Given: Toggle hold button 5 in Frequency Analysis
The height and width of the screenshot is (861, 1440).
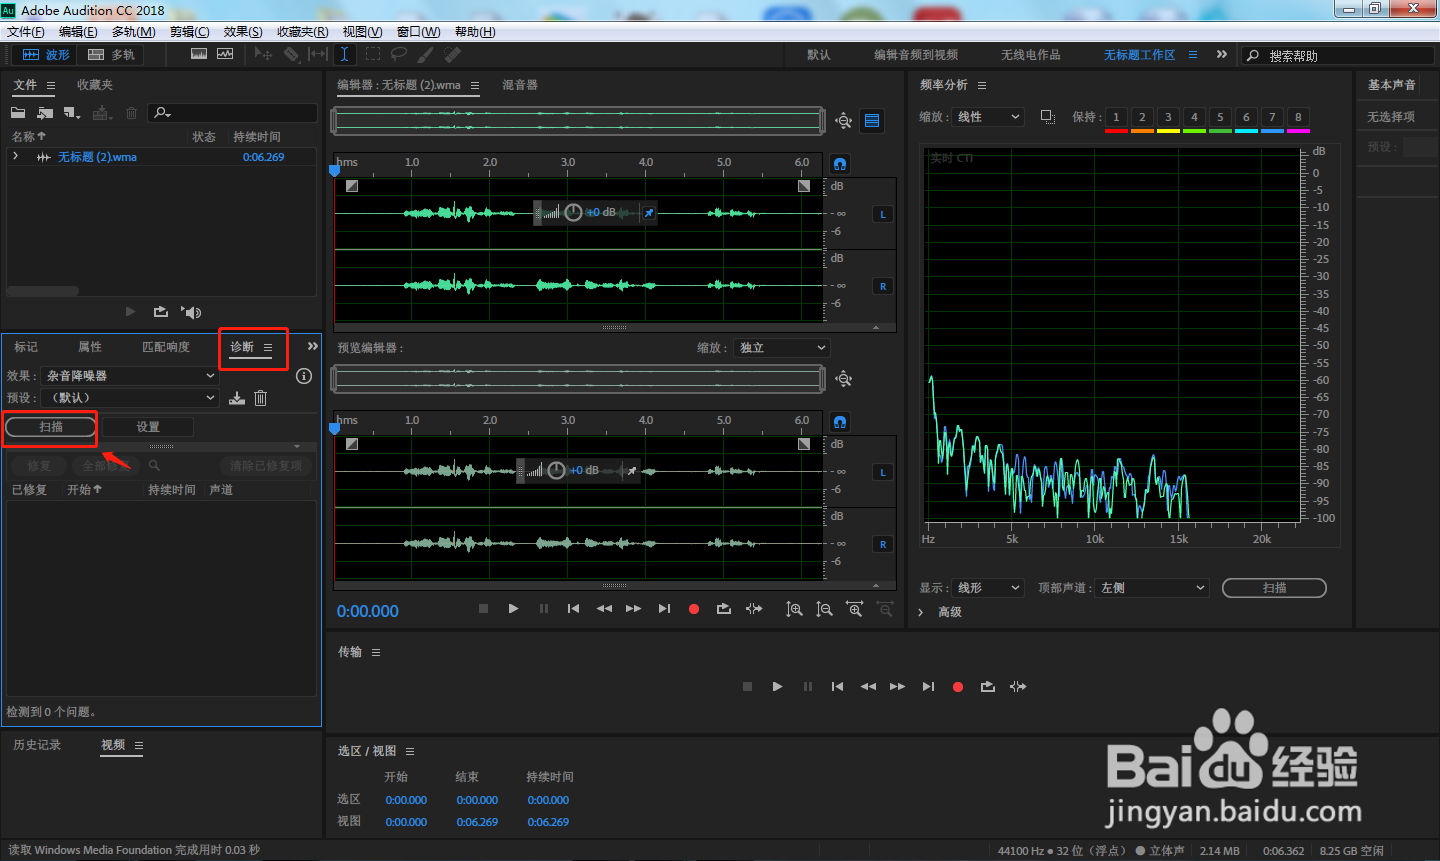Looking at the screenshot, I should [1221, 118].
